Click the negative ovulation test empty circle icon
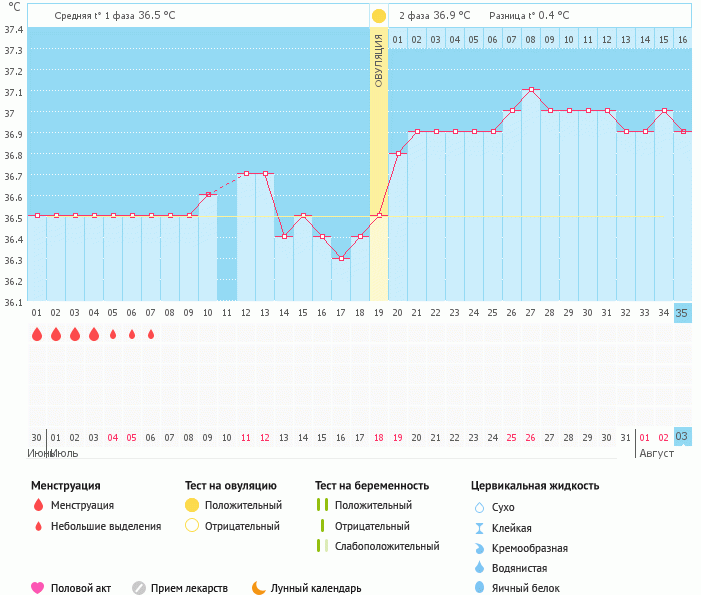 (x=192, y=526)
